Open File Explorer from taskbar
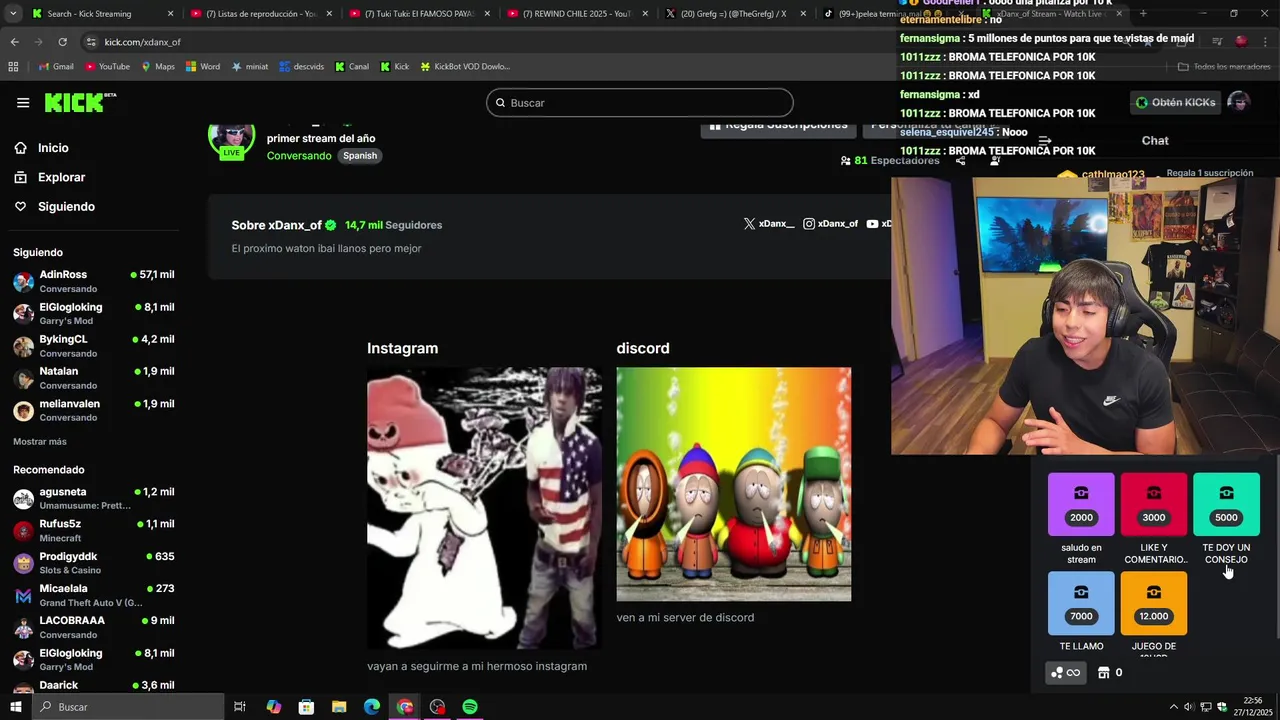The image size is (1280, 720). [x=339, y=707]
